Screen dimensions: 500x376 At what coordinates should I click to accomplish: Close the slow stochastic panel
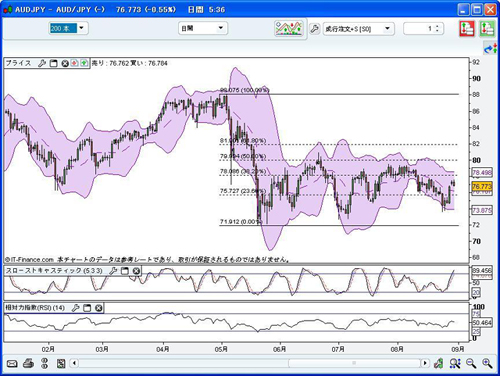(136, 271)
